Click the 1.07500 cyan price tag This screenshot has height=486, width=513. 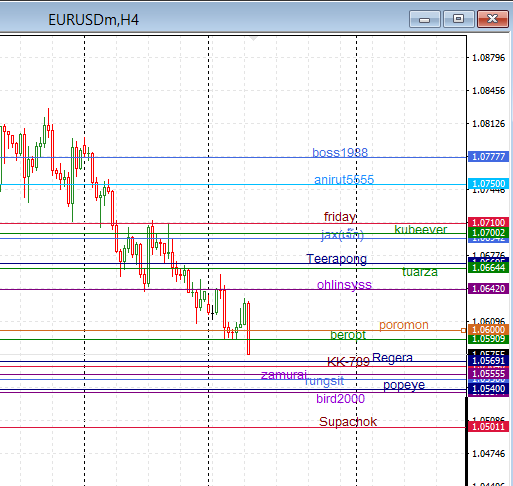(x=488, y=184)
